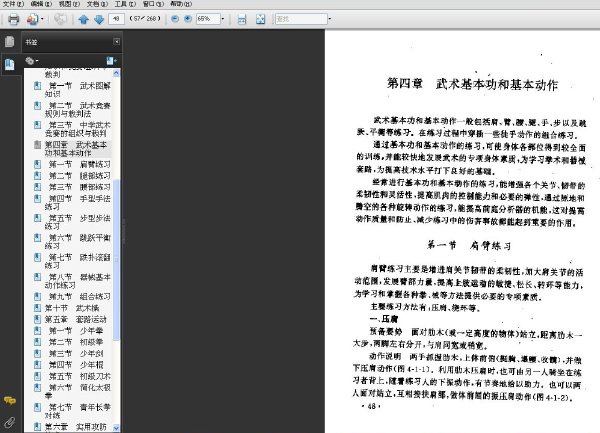The image size is (600, 433).
Task: Open the attachments paperclip icon
Action: tap(10, 422)
